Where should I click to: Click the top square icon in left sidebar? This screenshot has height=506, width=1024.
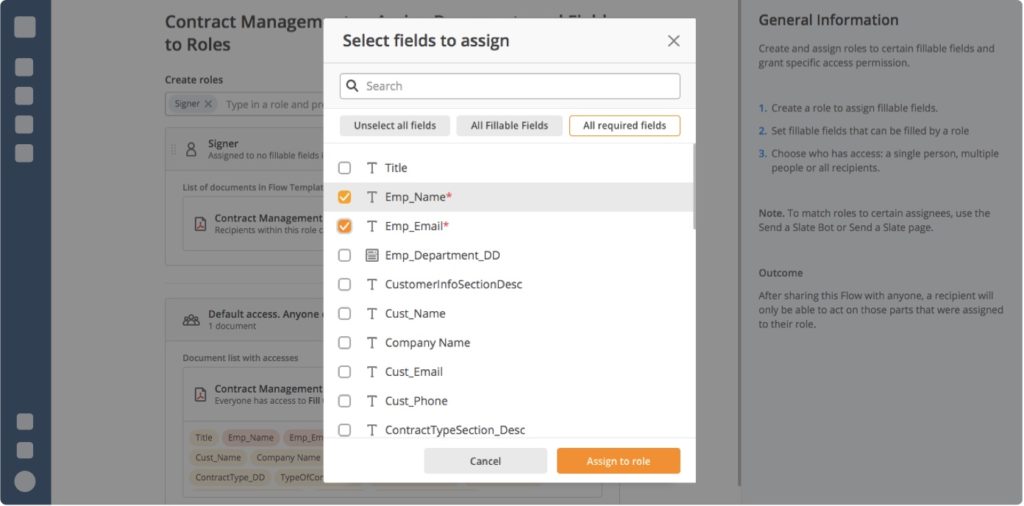(25, 27)
